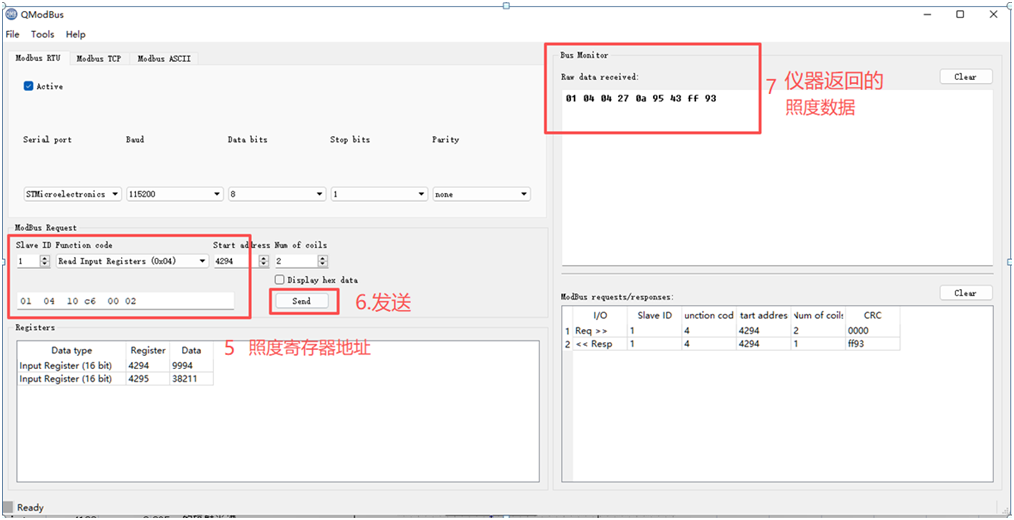The image size is (1014, 520).
Task: Expand the Stop bits dropdown
Action: [x=378, y=194]
